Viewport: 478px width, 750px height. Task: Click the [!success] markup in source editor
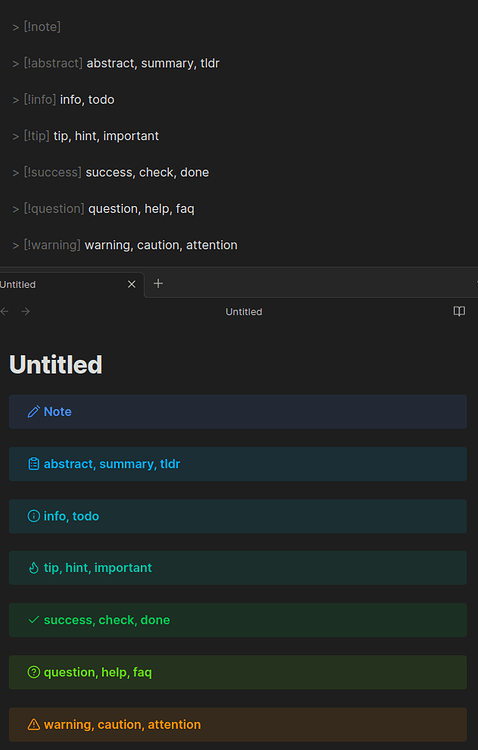pyautogui.click(x=53, y=172)
